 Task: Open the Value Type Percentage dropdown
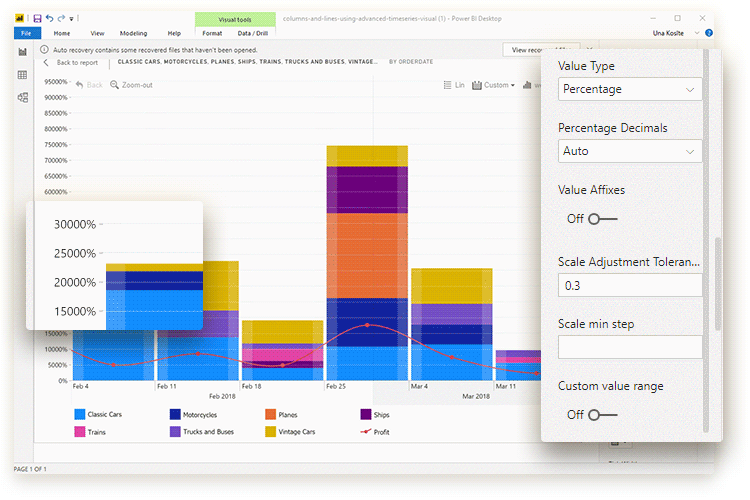(x=630, y=89)
